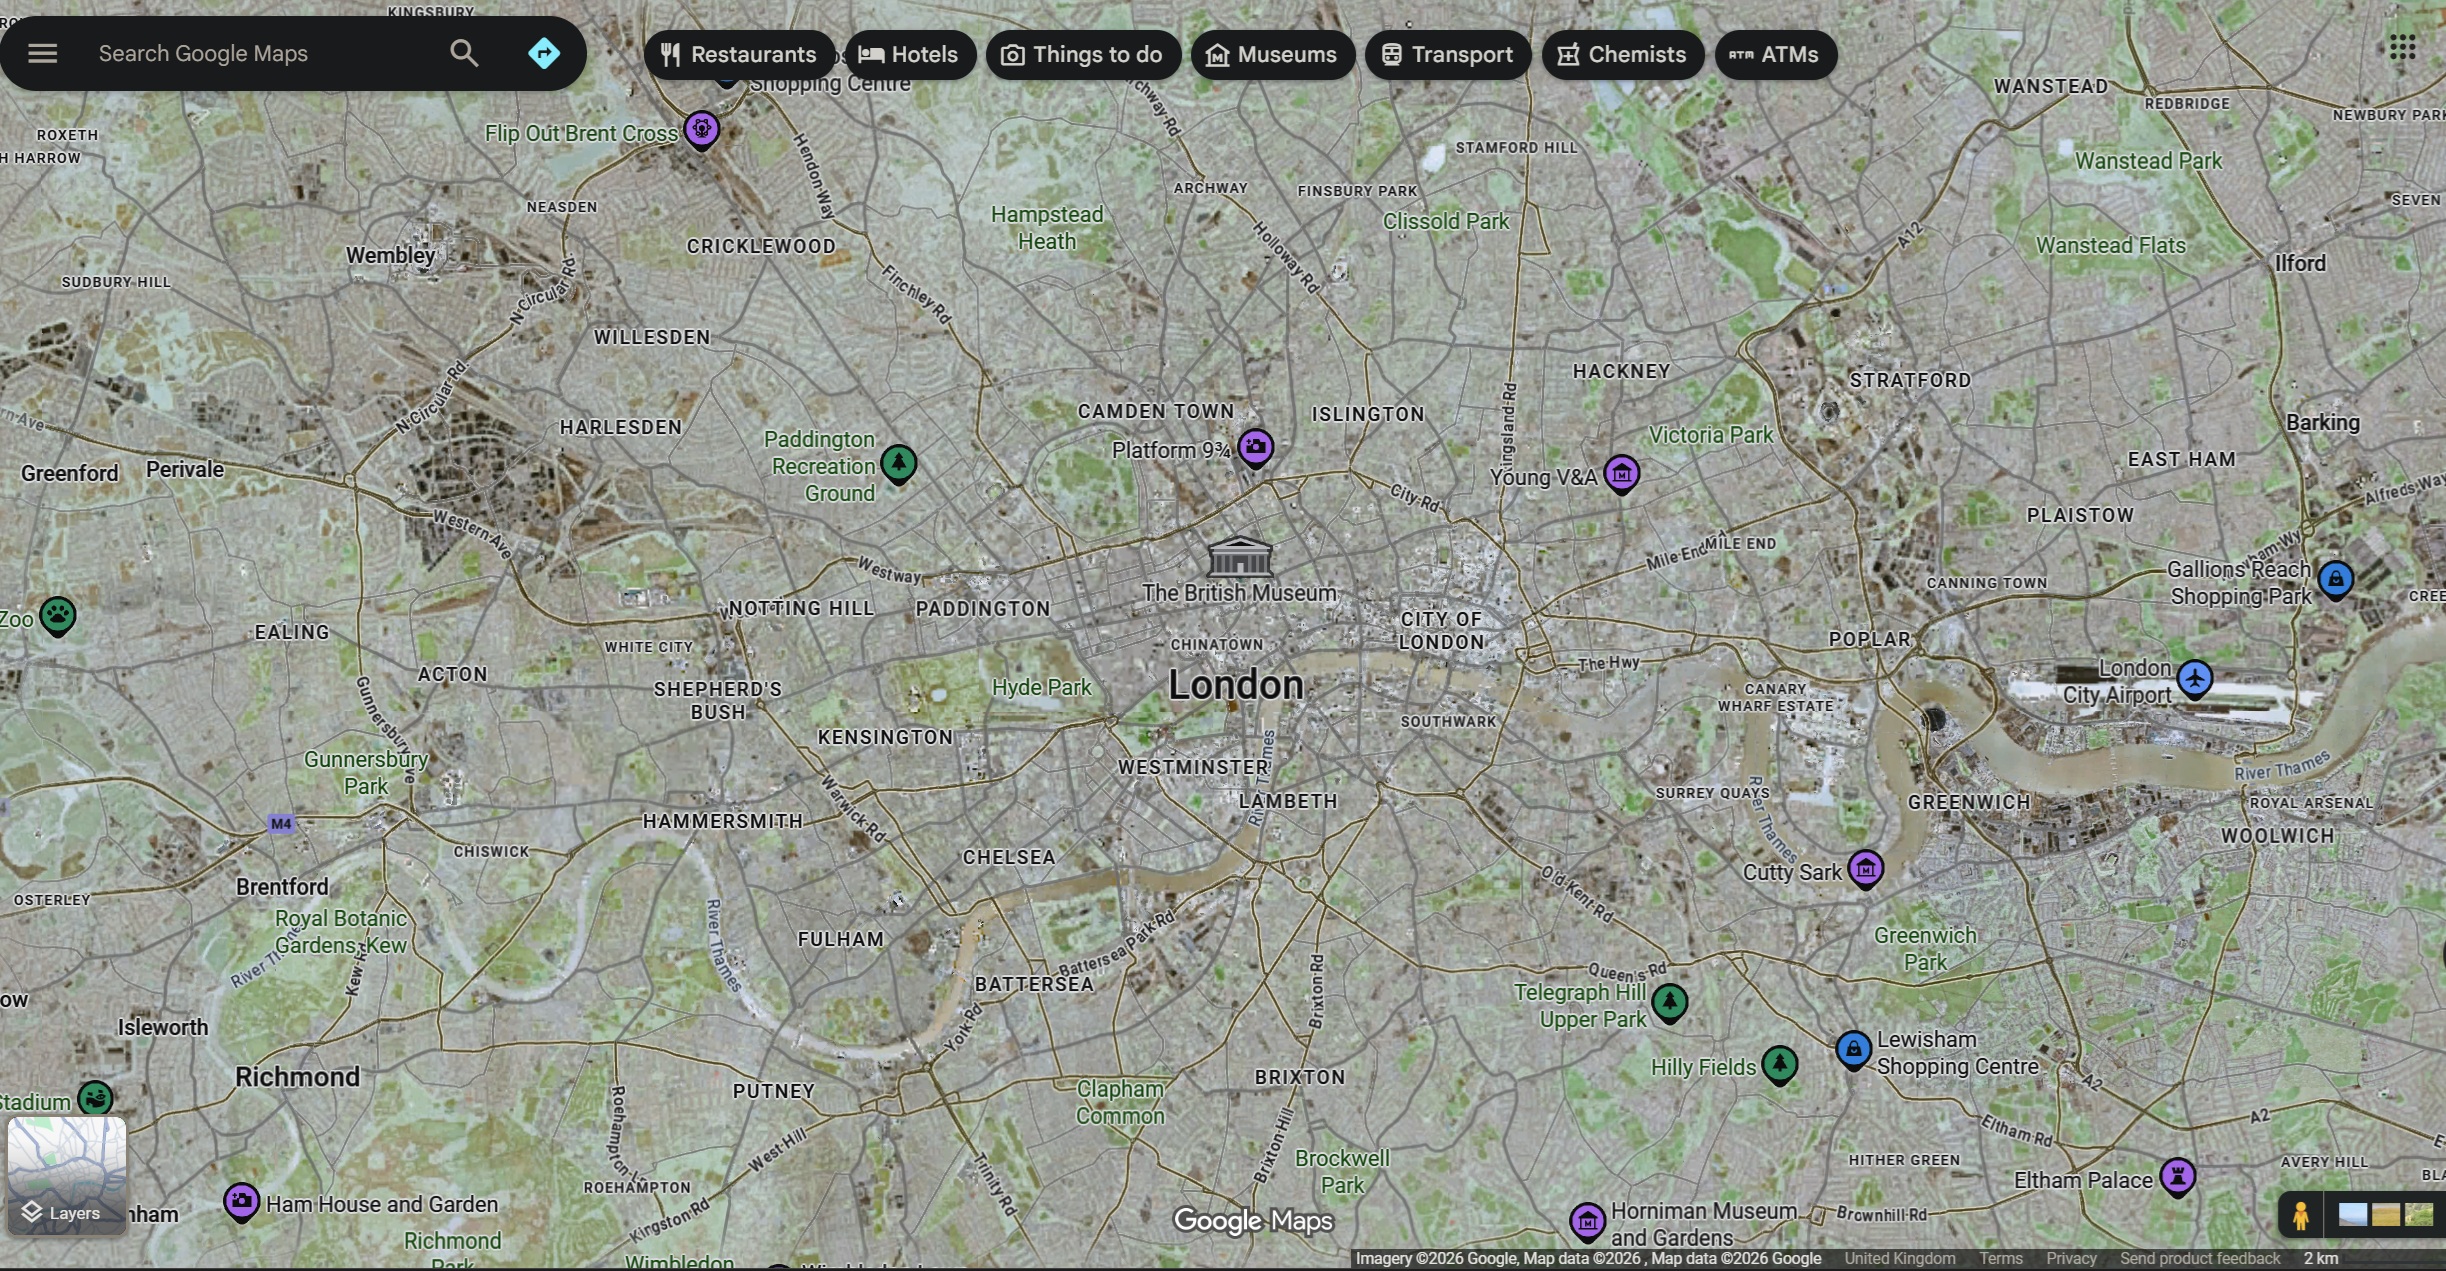The height and width of the screenshot is (1271, 2446).
Task: Select the ATMs category chip
Action: pos(1775,54)
